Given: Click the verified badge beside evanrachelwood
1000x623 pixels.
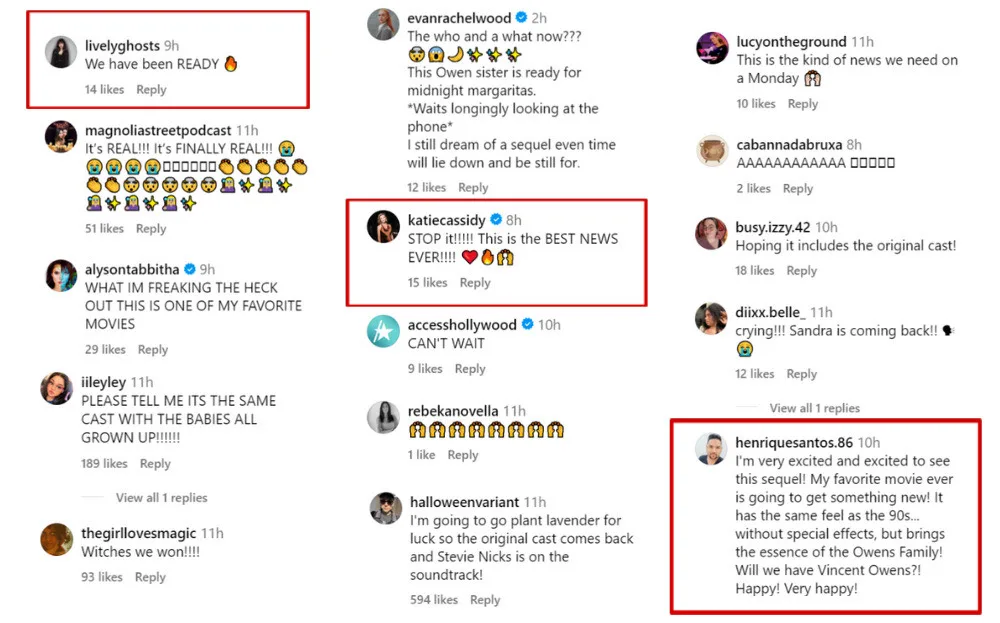Looking at the screenshot, I should pos(521,18).
